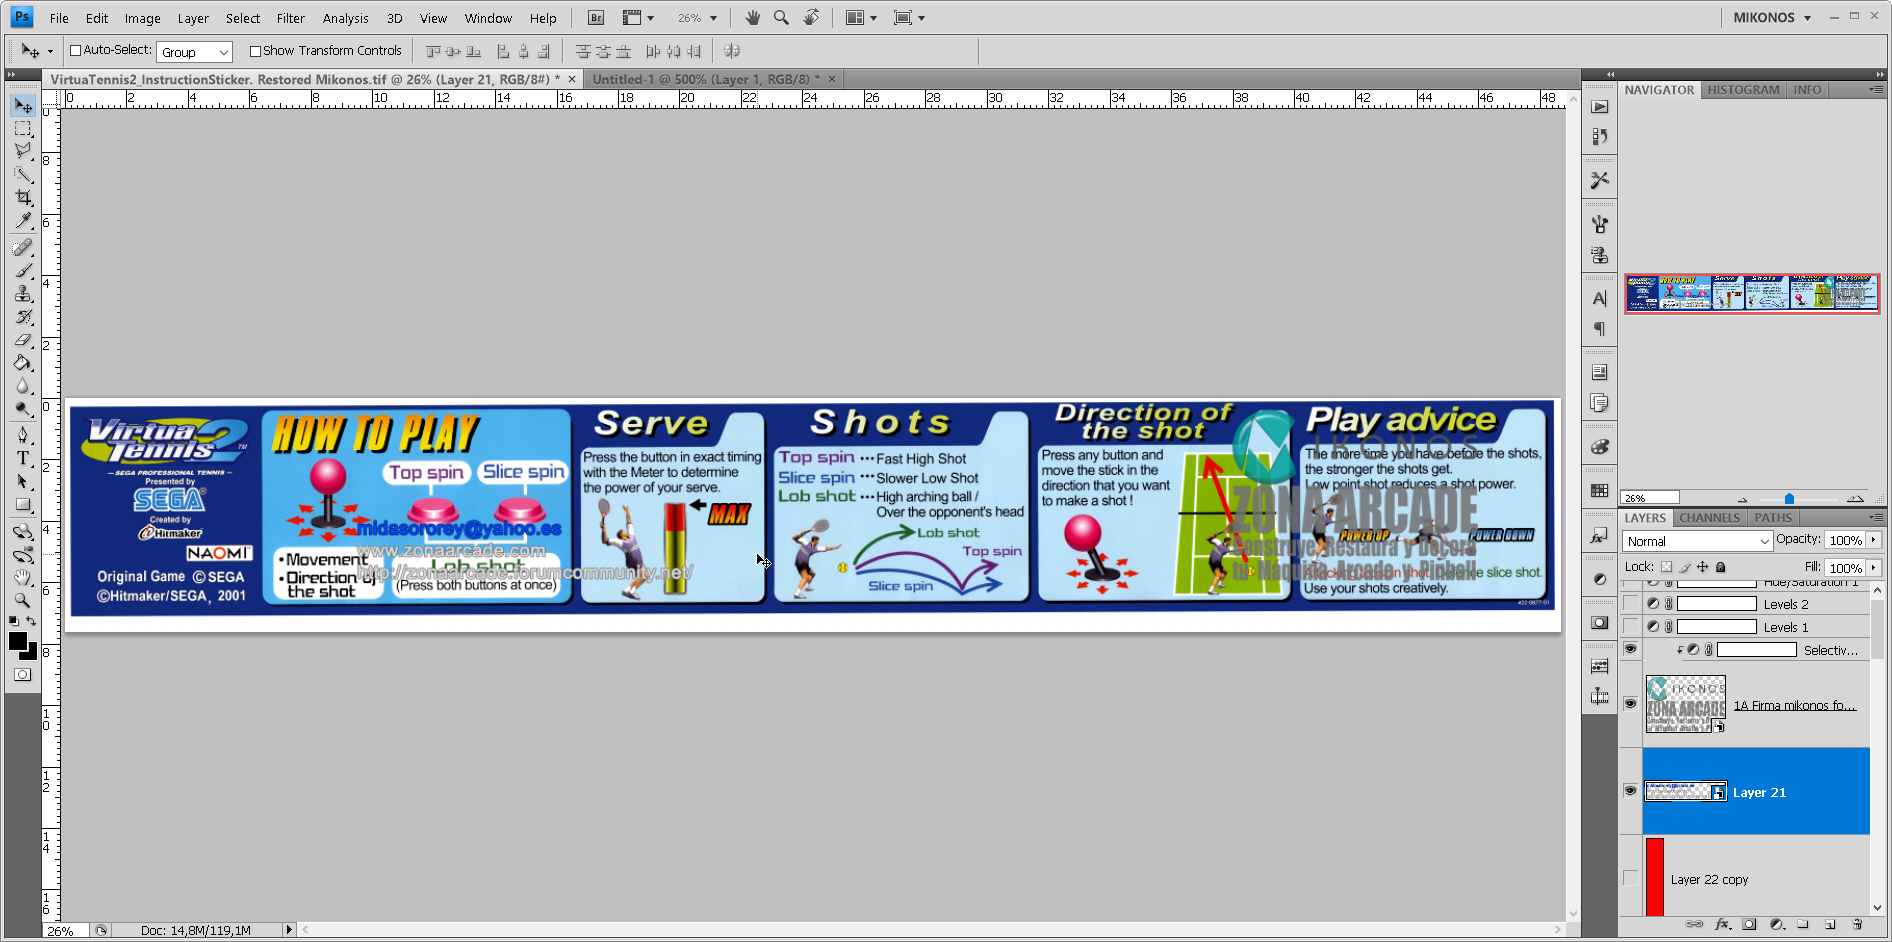Image resolution: width=1892 pixels, height=942 pixels.
Task: Open Bridge via the Launch Bridge icon
Action: [595, 17]
